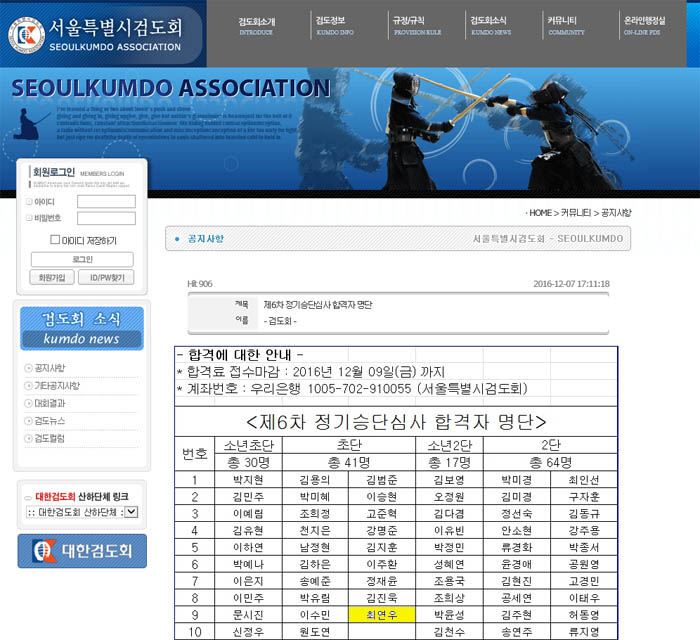Click 커뮤니티 in the breadcrumb
This screenshot has width=700, height=640.
coord(576,213)
